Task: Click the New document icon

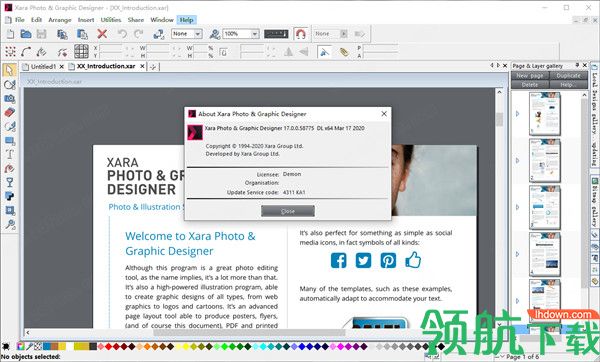Action: pyautogui.click(x=10, y=34)
